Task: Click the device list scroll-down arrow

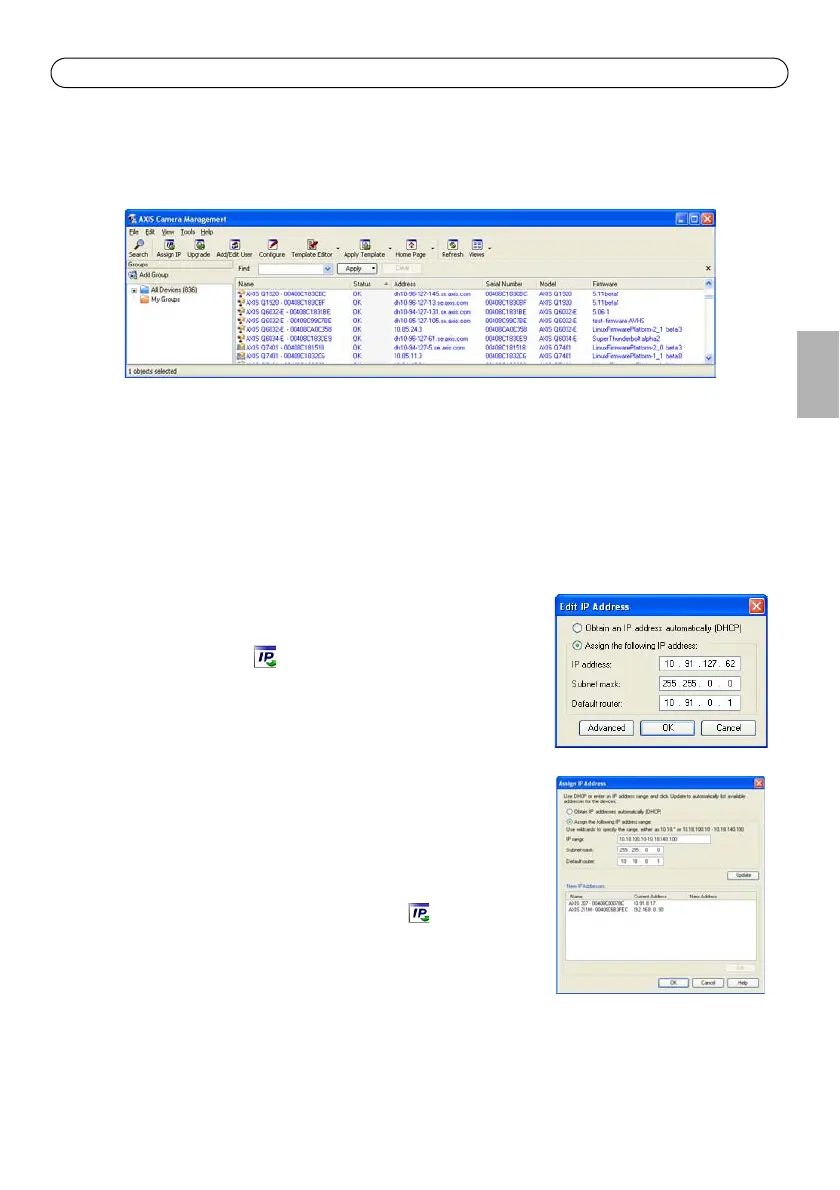Action: (x=709, y=358)
